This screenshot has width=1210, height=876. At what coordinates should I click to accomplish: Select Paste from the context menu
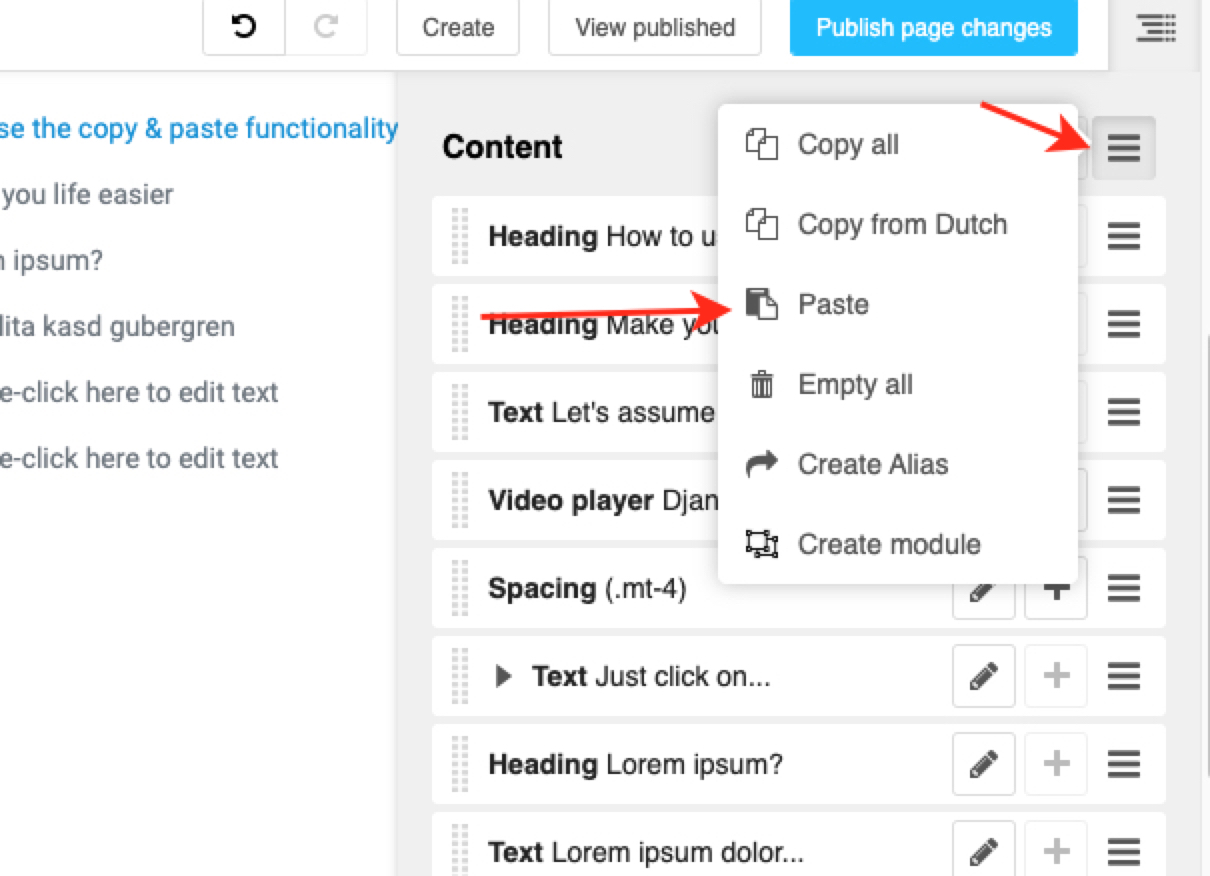click(833, 304)
